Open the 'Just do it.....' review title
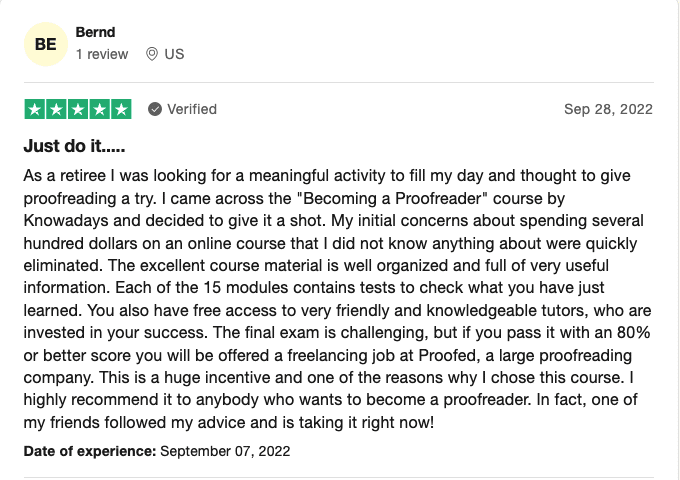The image size is (680, 480). tap(74, 146)
